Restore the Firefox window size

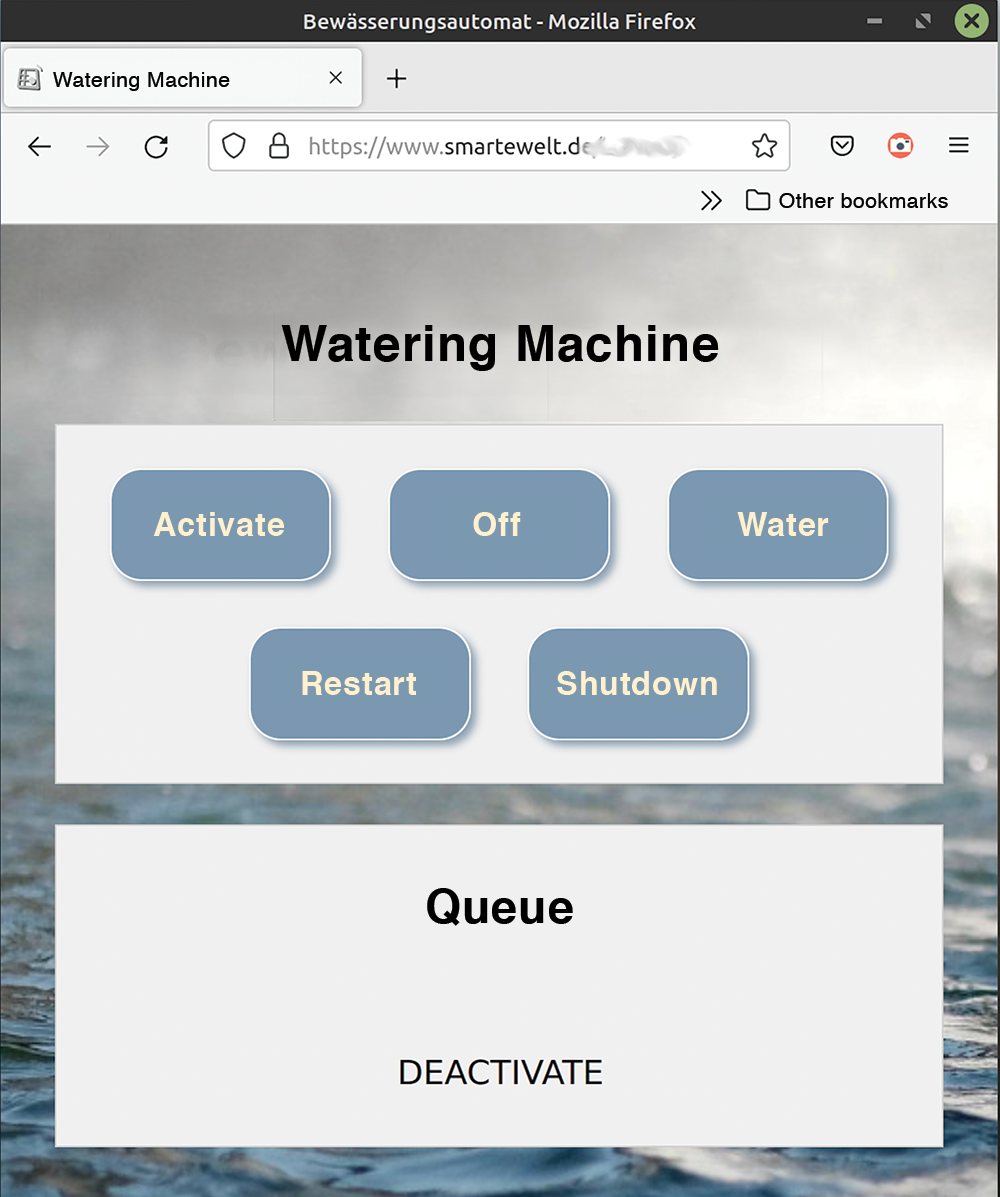(x=923, y=21)
